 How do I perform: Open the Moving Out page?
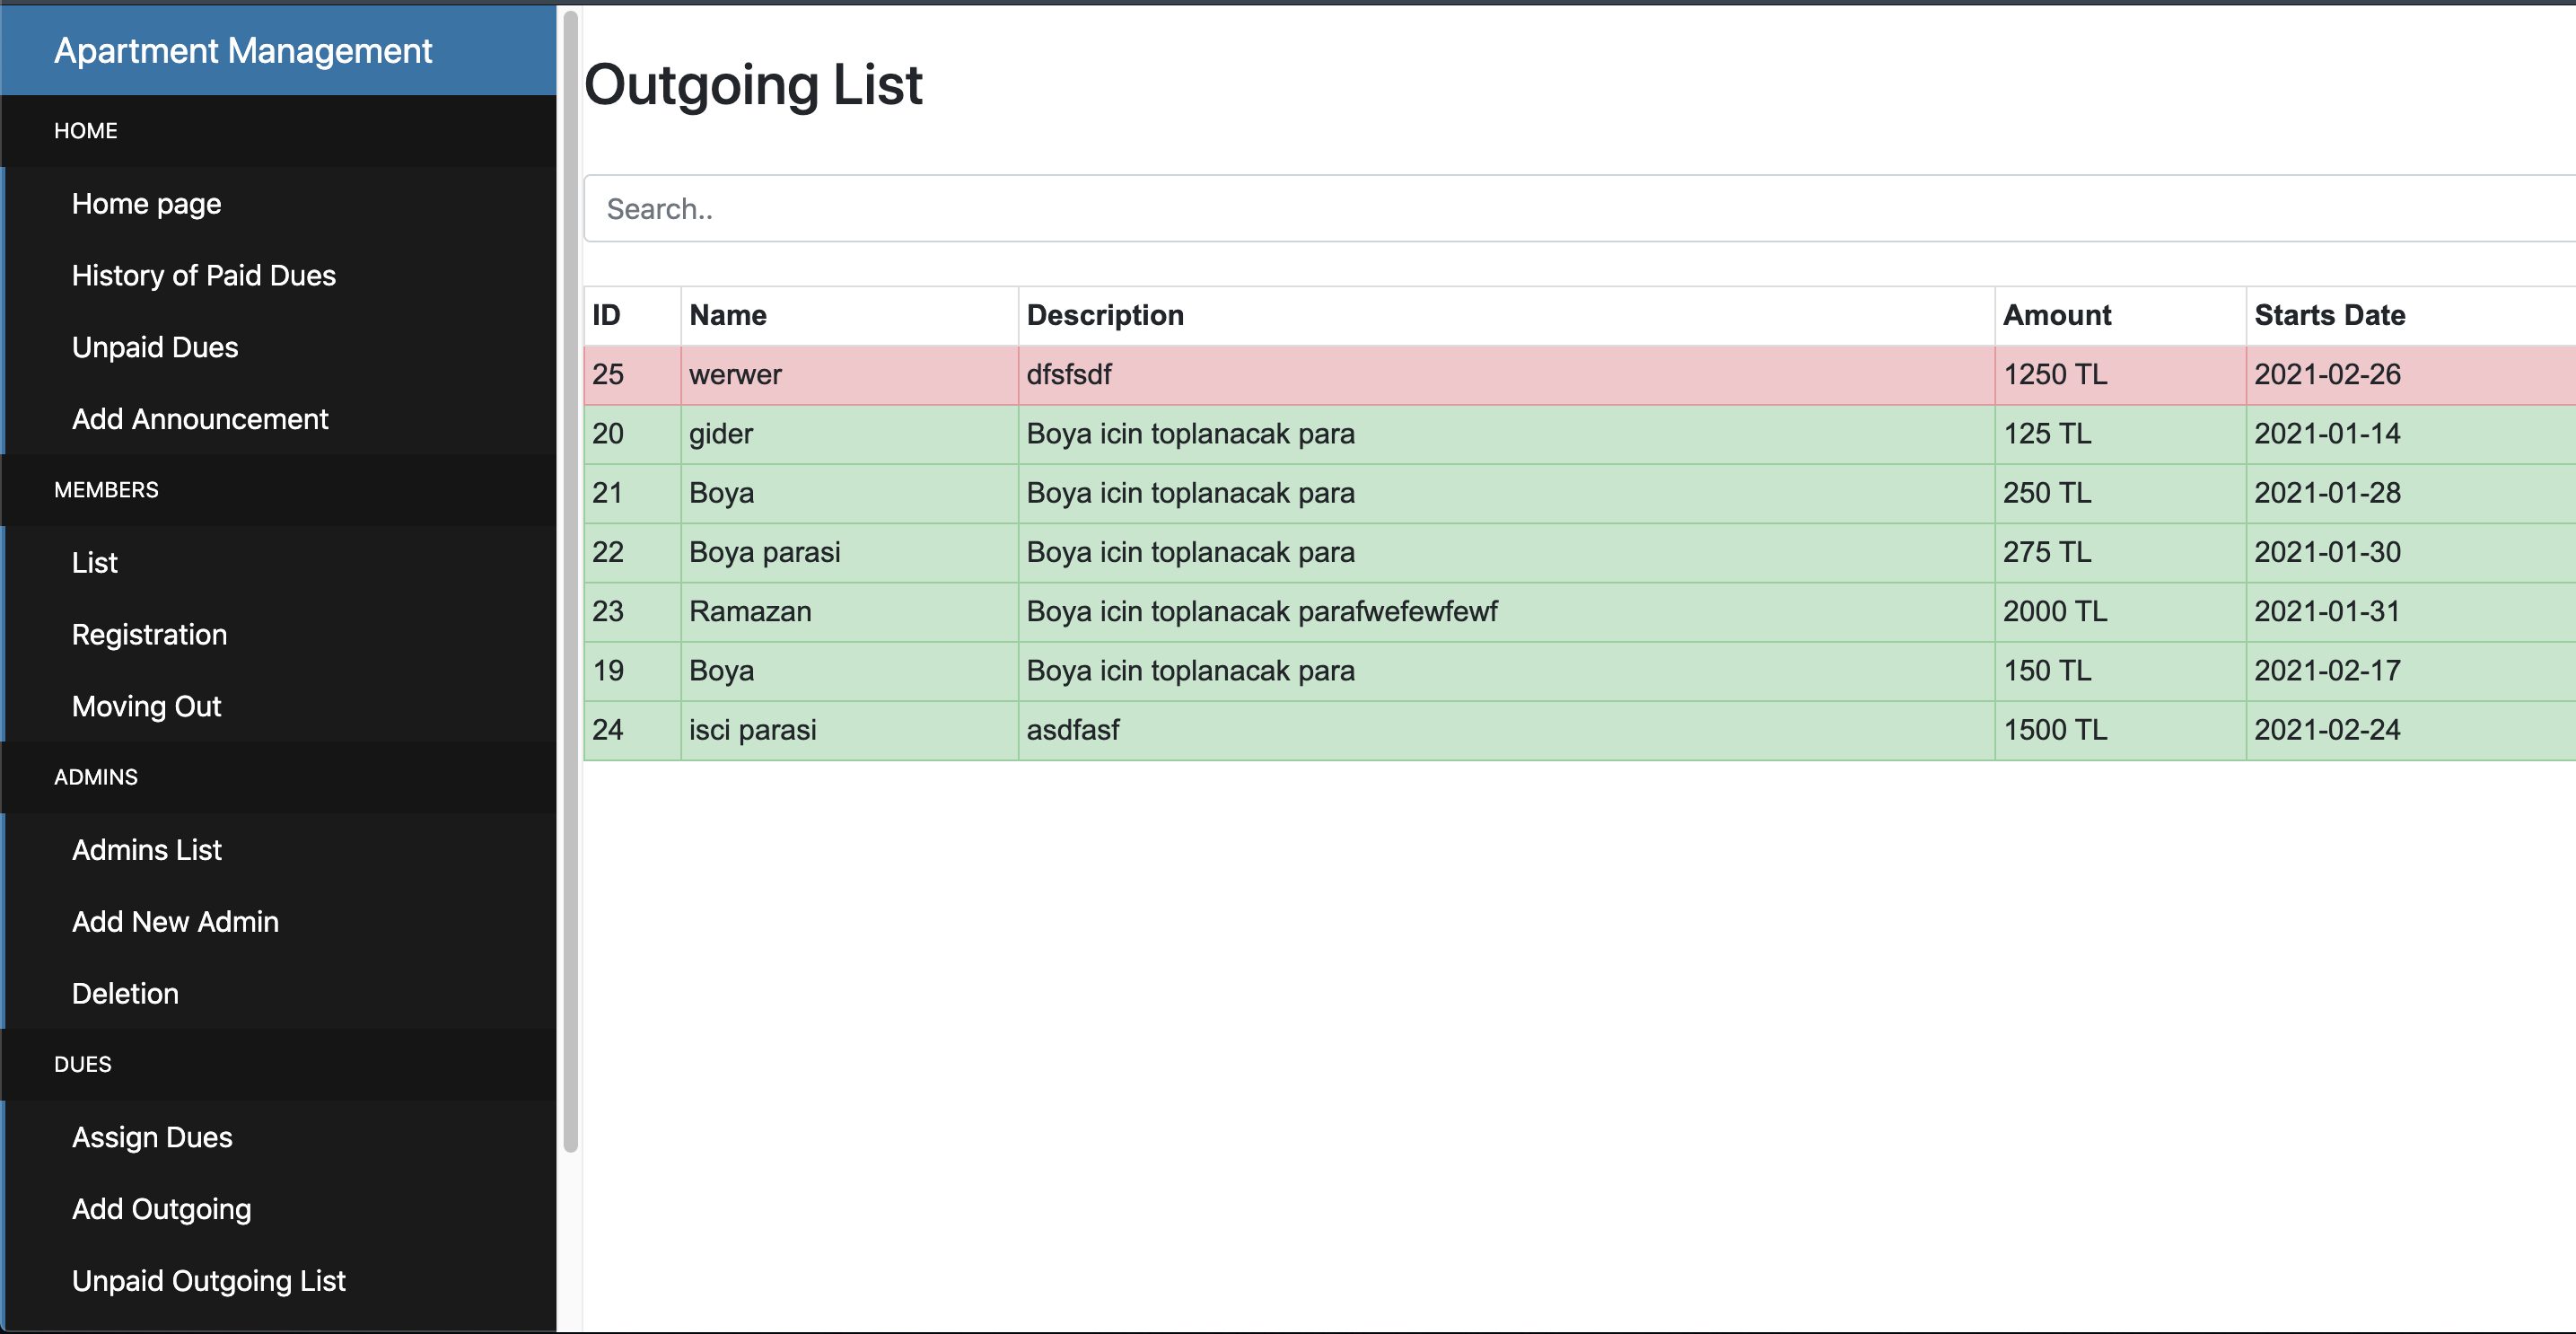(146, 707)
